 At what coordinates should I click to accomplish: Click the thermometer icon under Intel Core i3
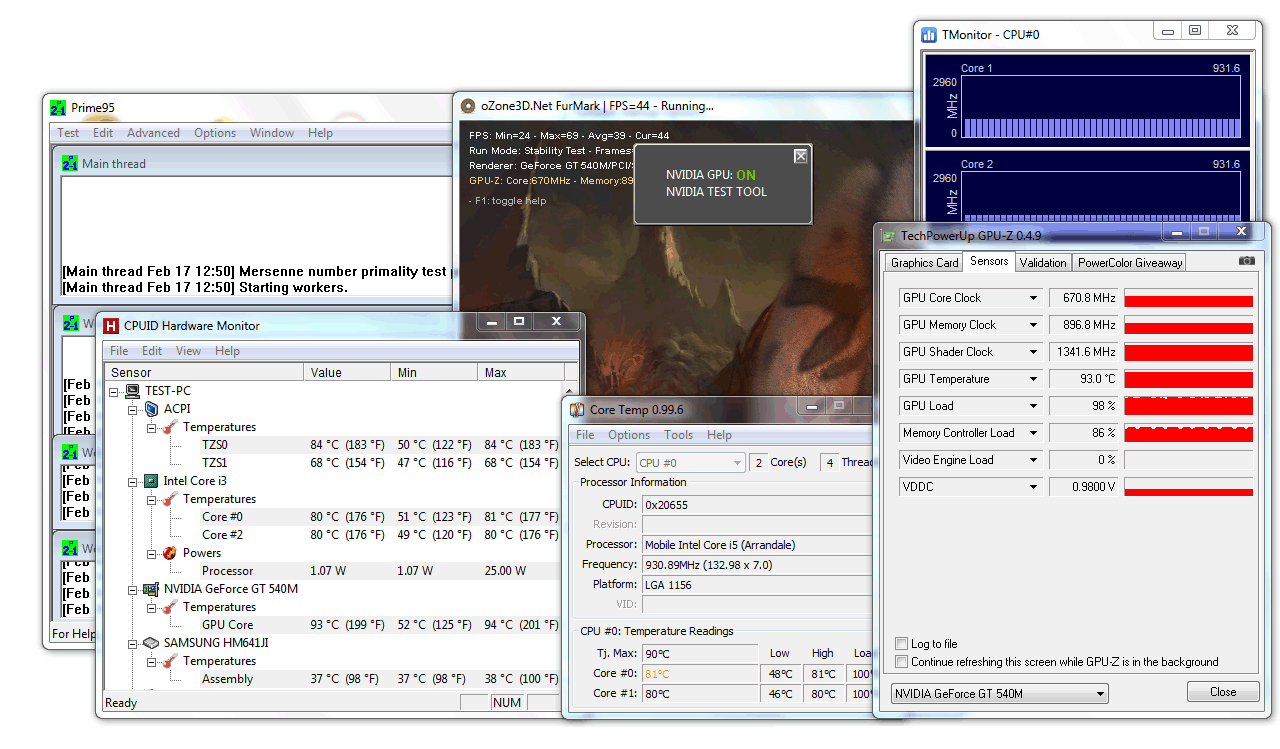click(x=169, y=499)
